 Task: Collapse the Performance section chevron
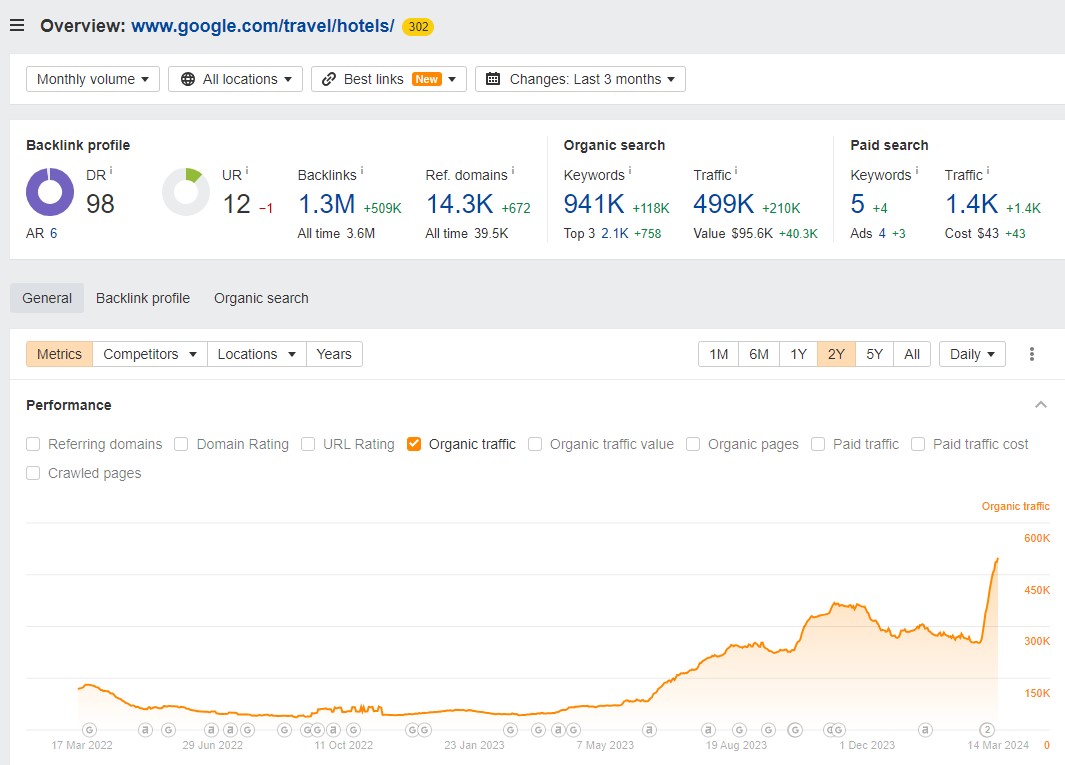tap(1041, 405)
